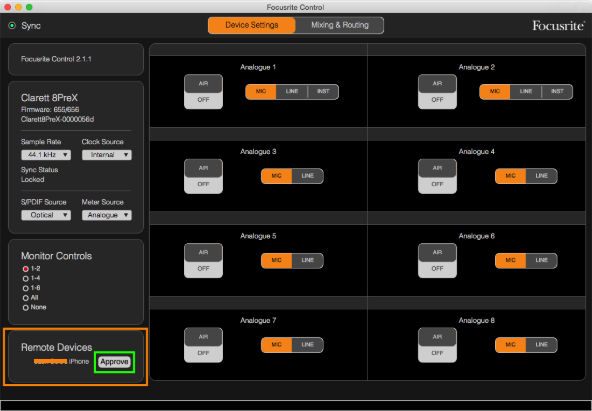The height and width of the screenshot is (411, 592).
Task: Expand the S/PDIF Source dropdown
Action: pos(46,215)
